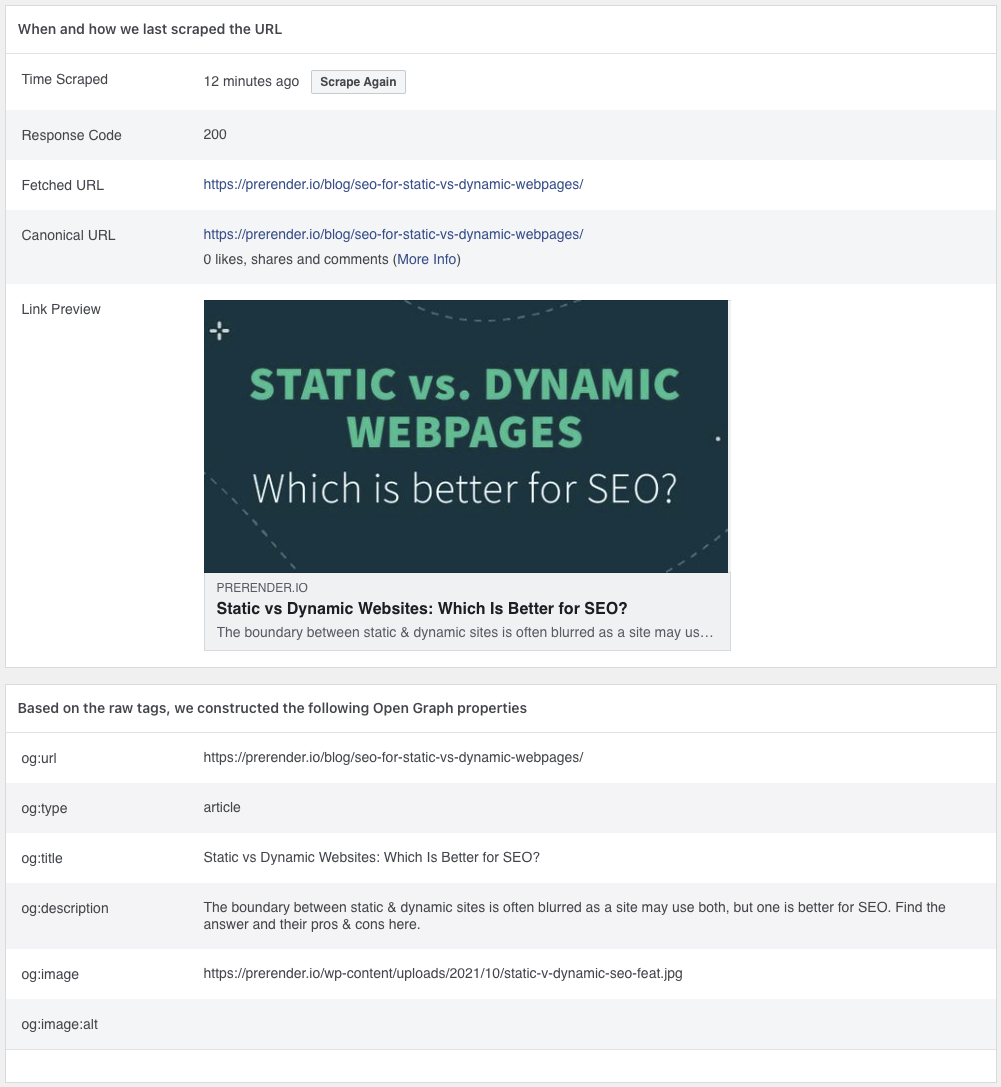This screenshot has width=1001, height=1087.
Task: Click the plus sparkle icon in preview image
Action: tap(219, 331)
